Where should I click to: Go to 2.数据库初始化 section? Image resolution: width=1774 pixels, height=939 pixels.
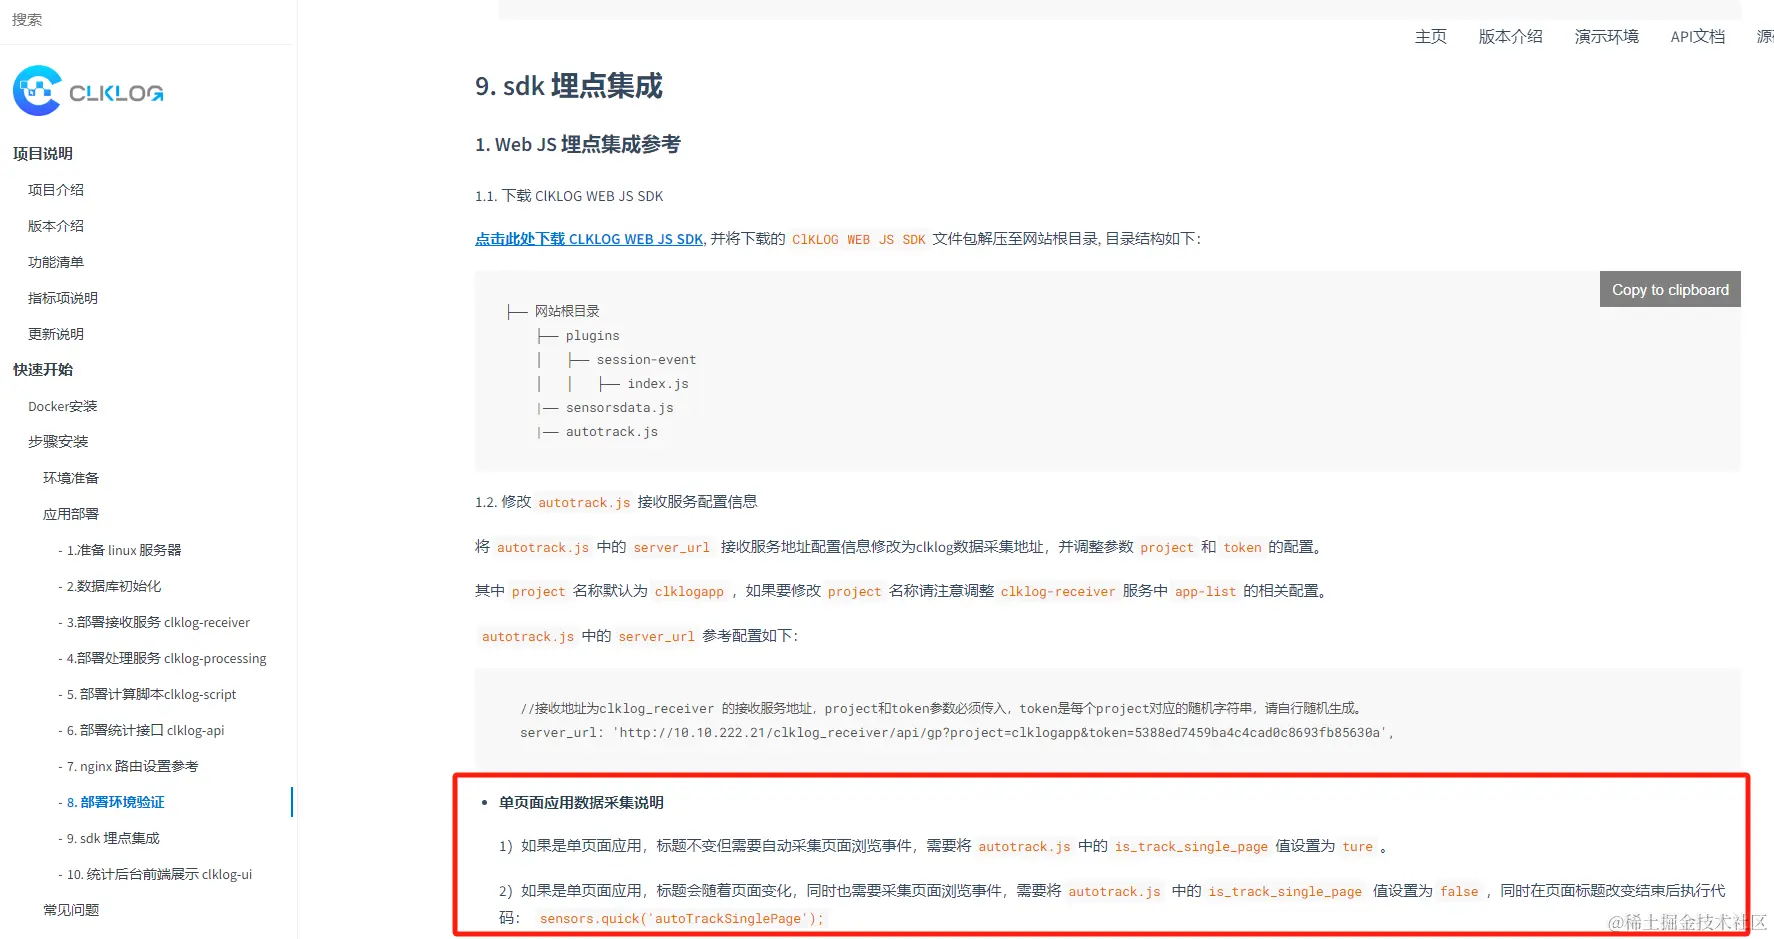coord(110,586)
